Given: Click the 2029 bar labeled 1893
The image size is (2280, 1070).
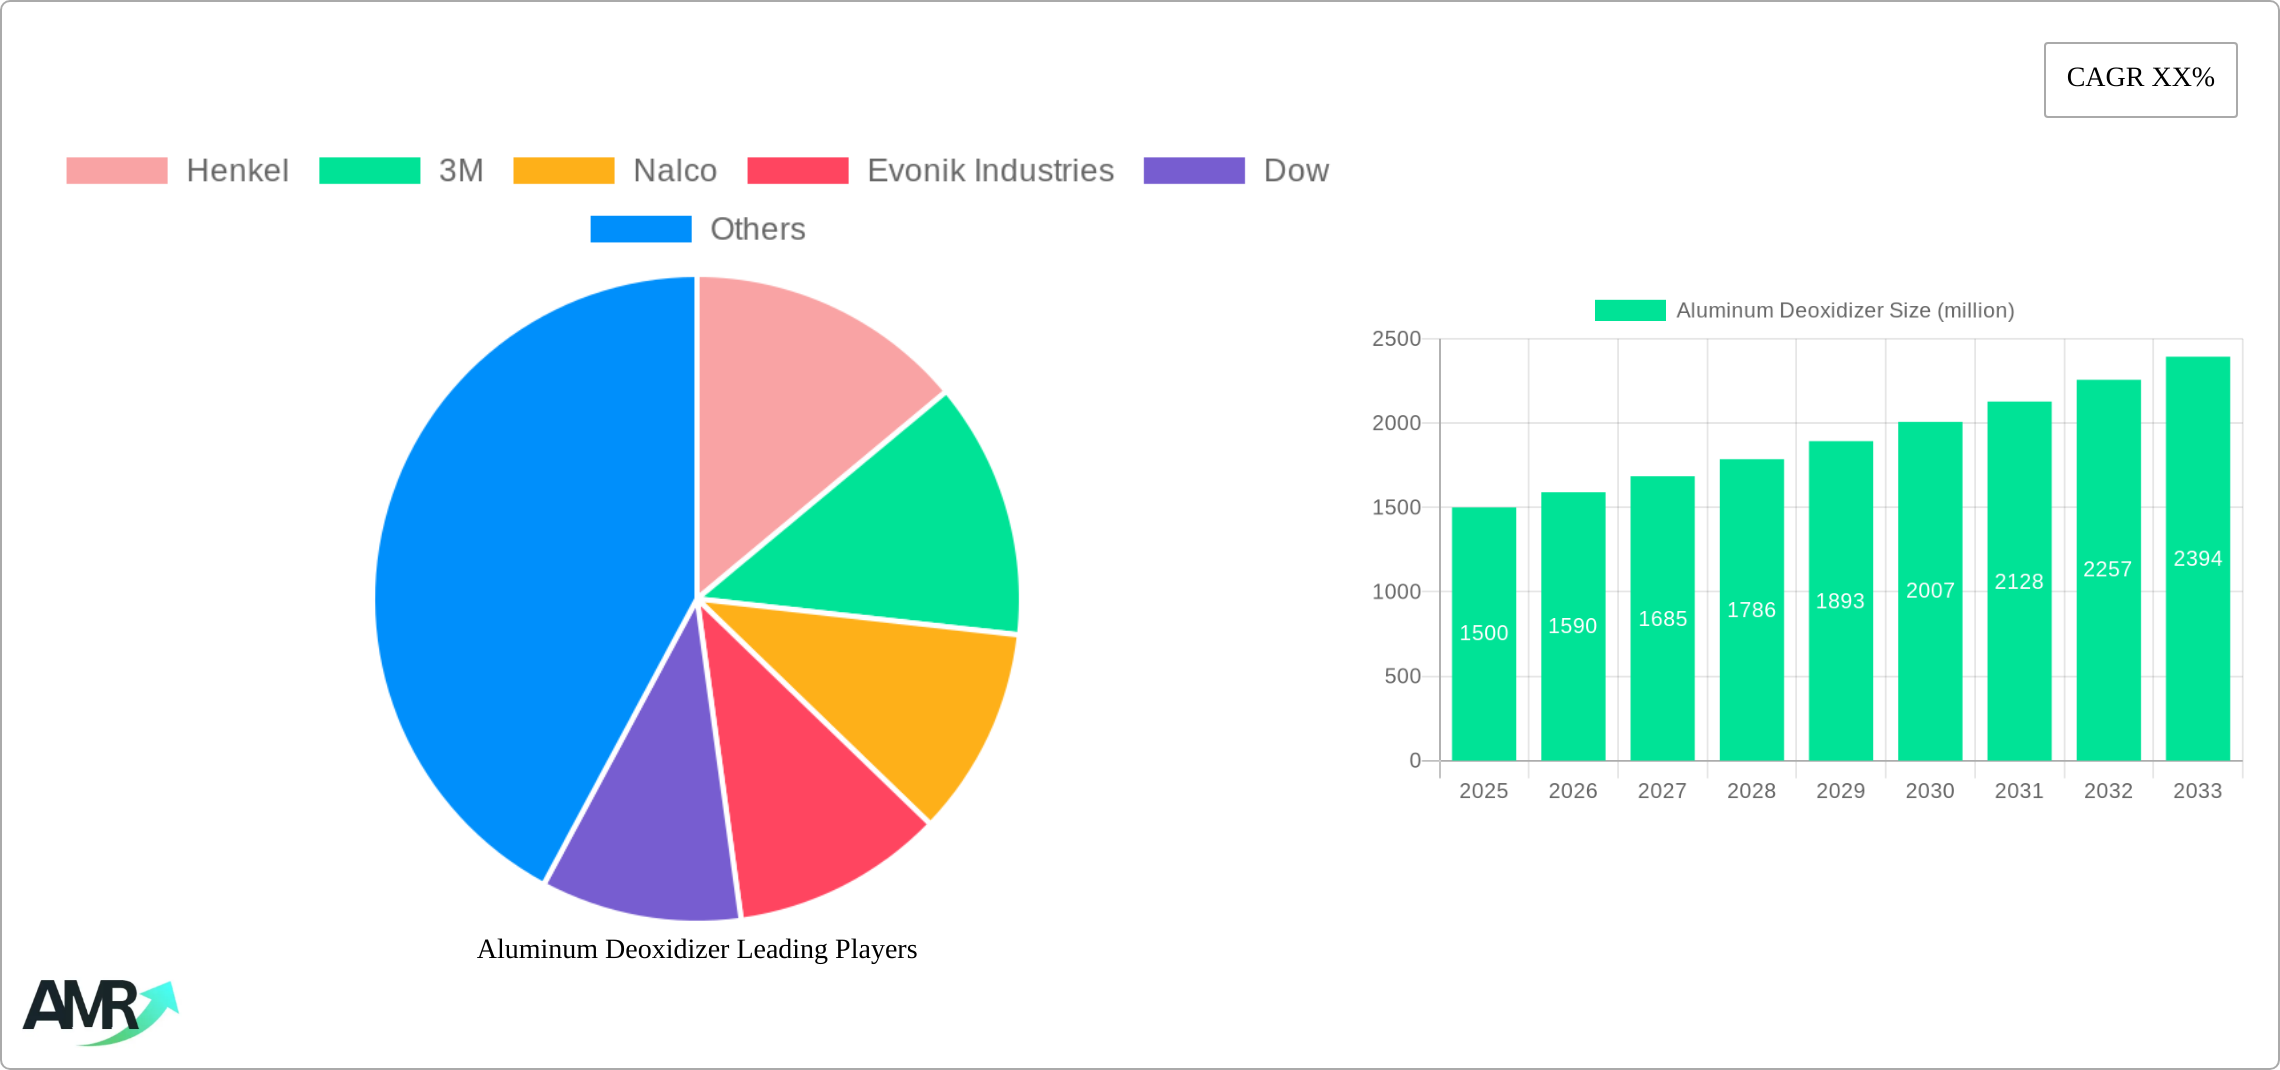Looking at the screenshot, I should [x=1841, y=601].
